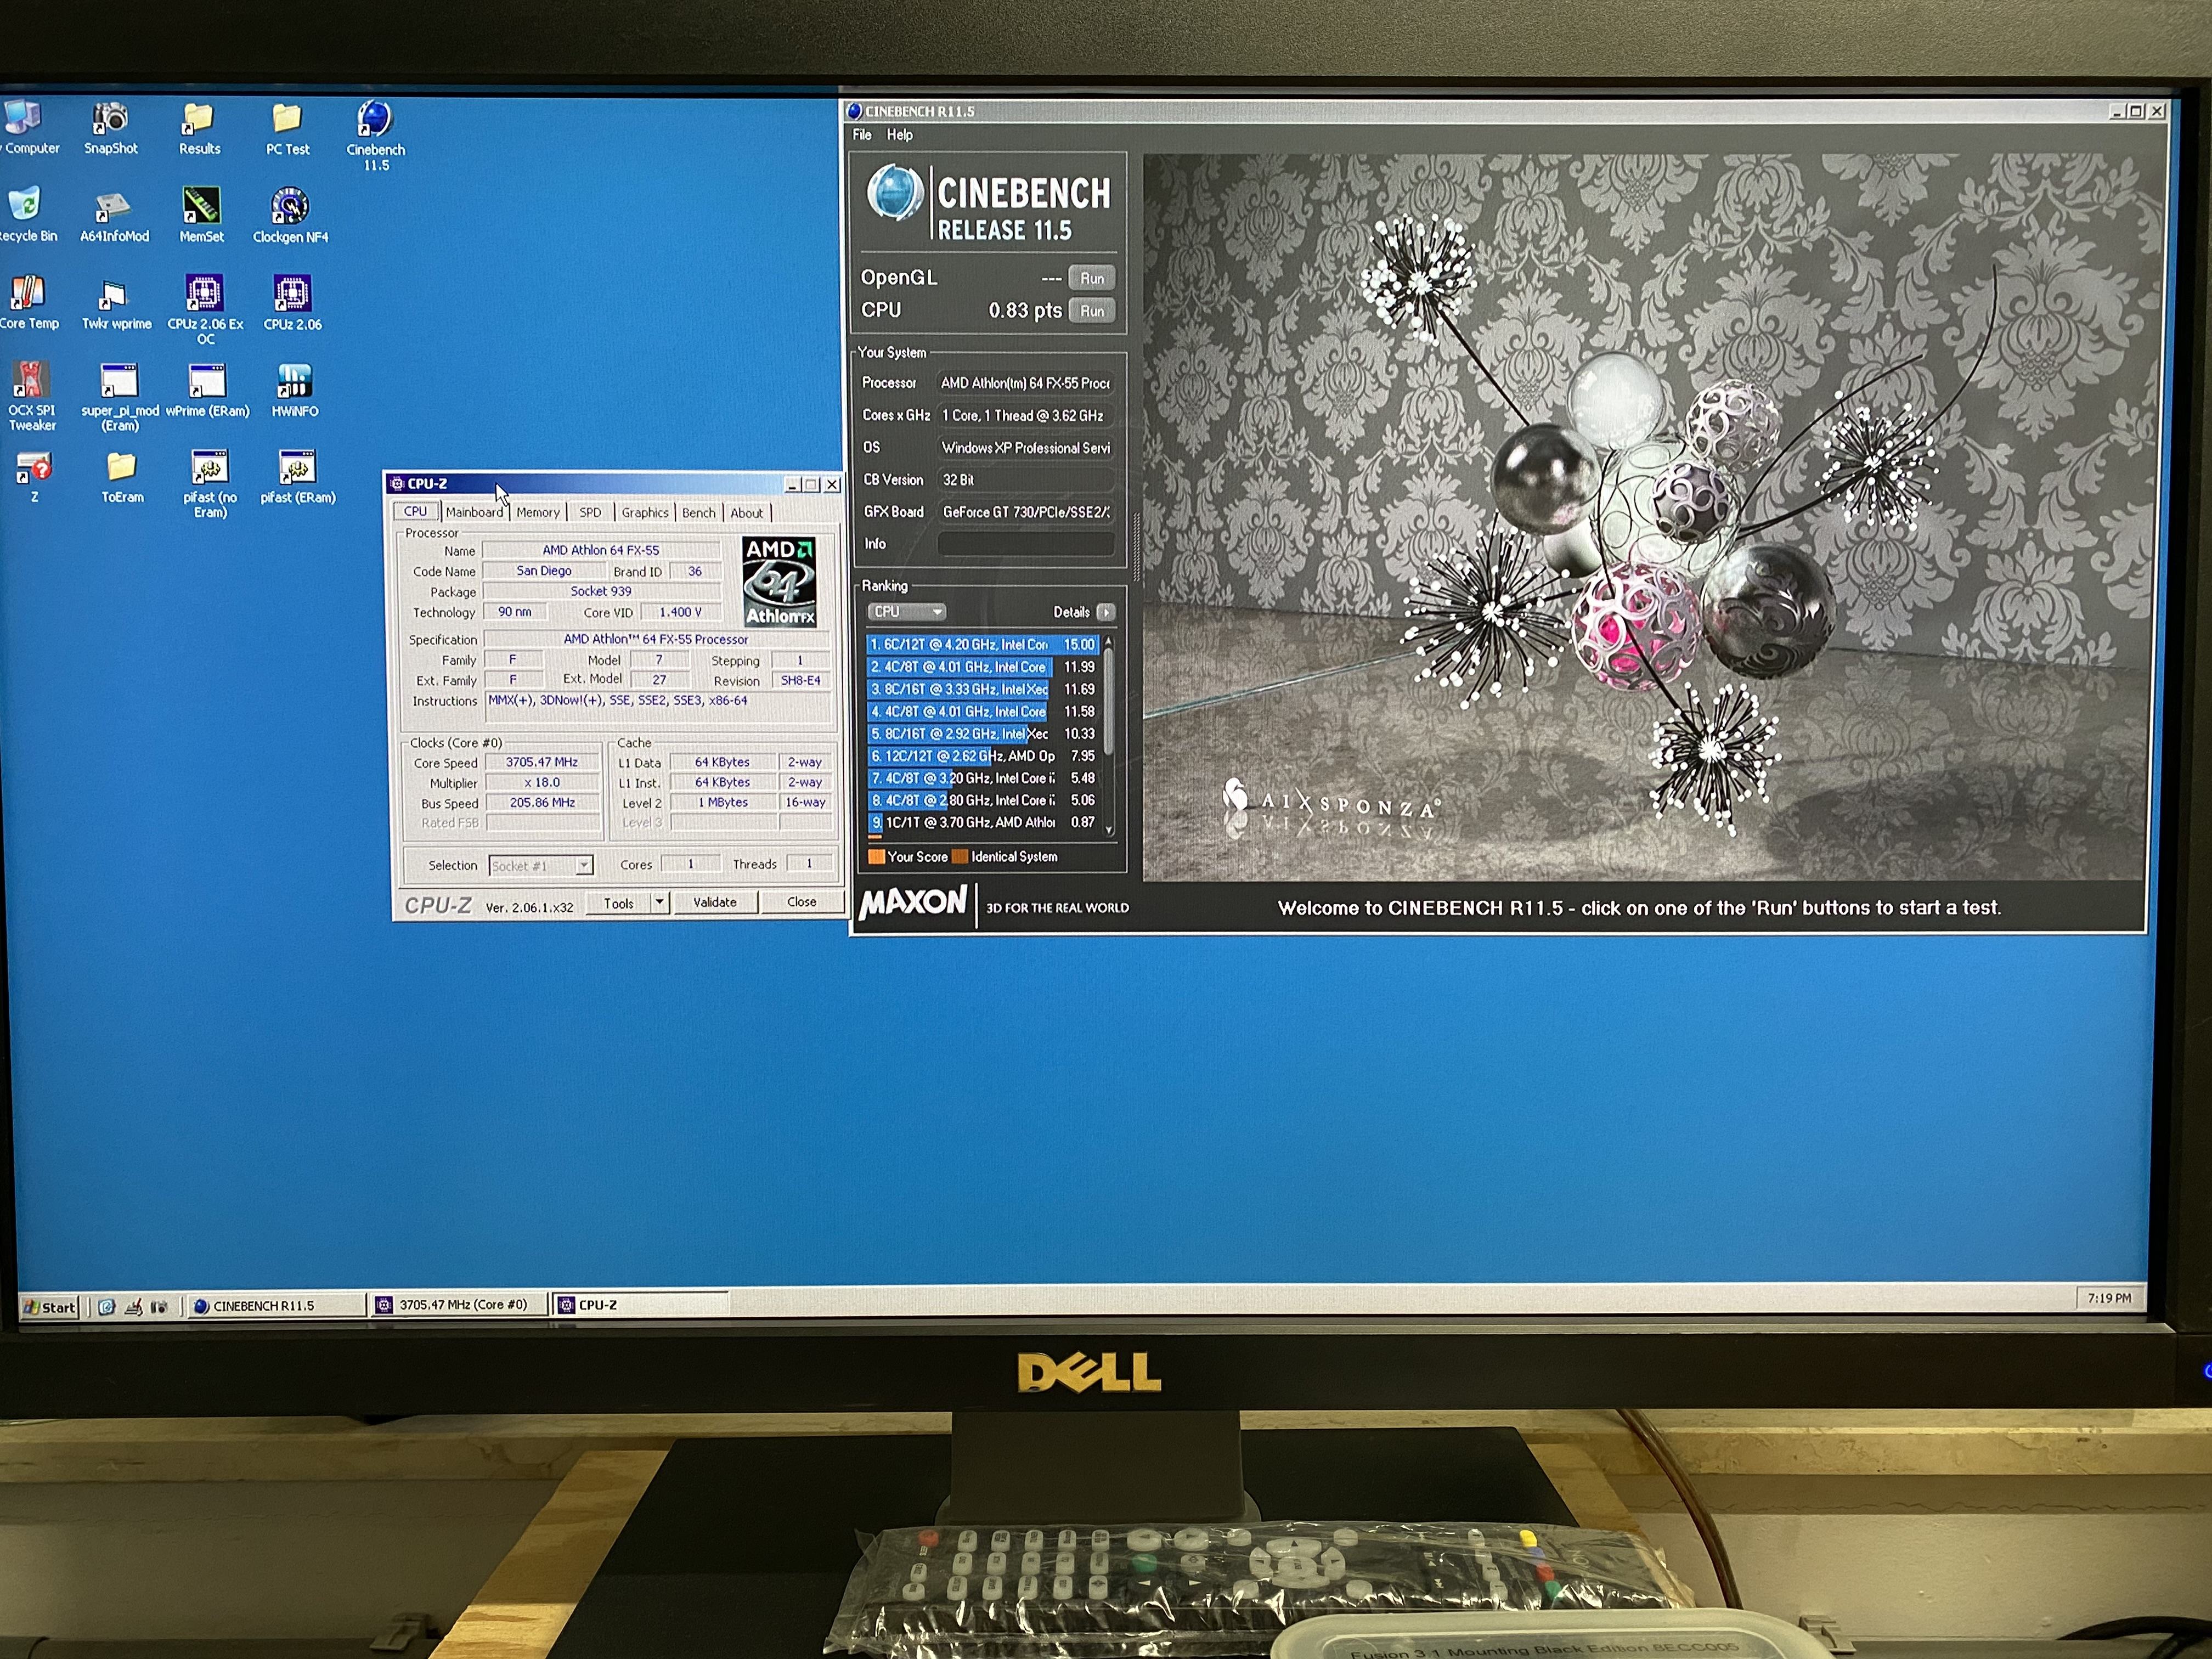
Task: Open the ToEram folder
Action: point(122,476)
